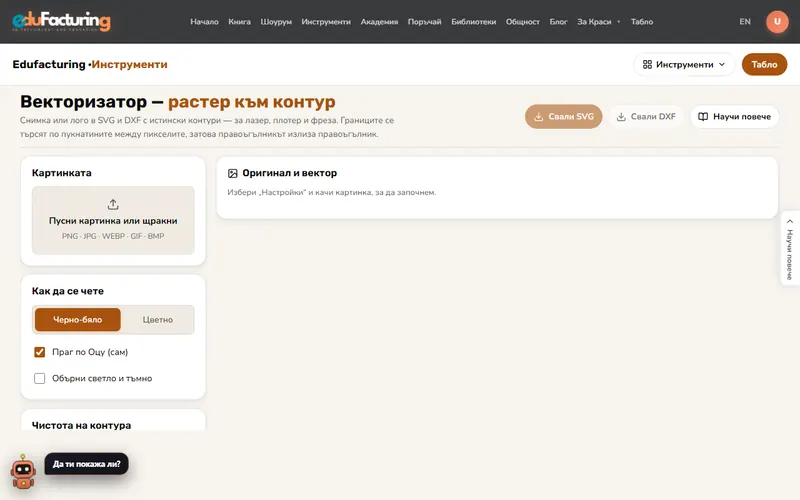Open the Табло link in top nav
800x500 pixels.
[642, 21]
